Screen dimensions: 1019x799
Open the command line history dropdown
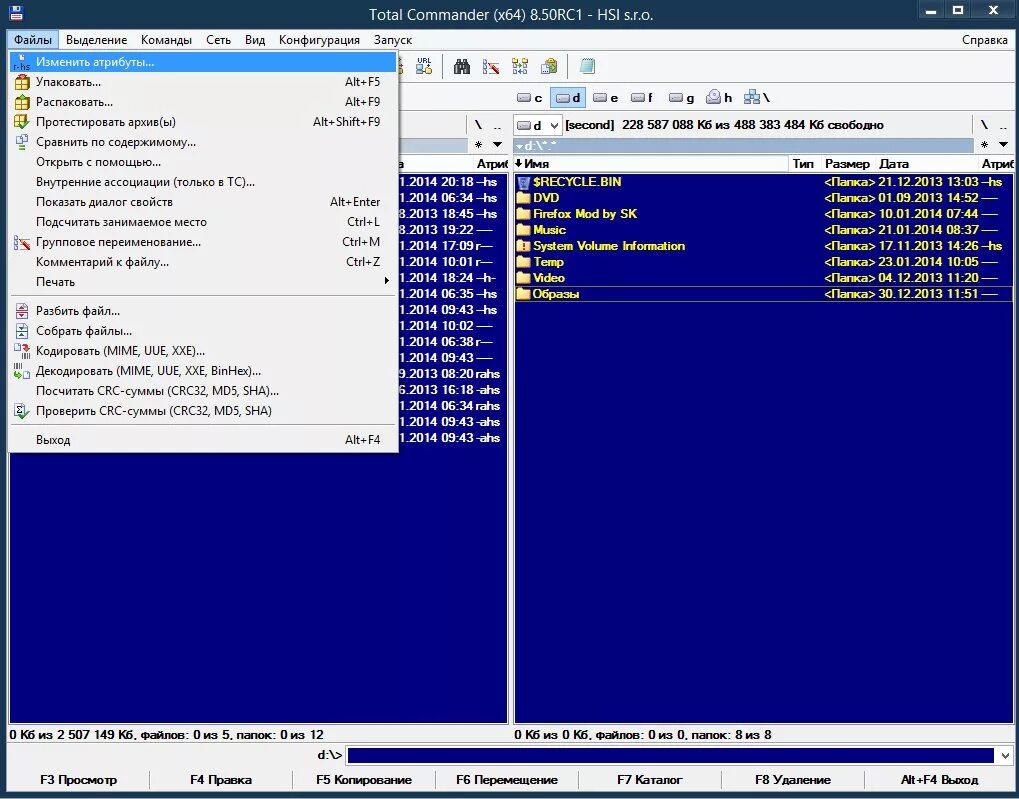[1005, 755]
